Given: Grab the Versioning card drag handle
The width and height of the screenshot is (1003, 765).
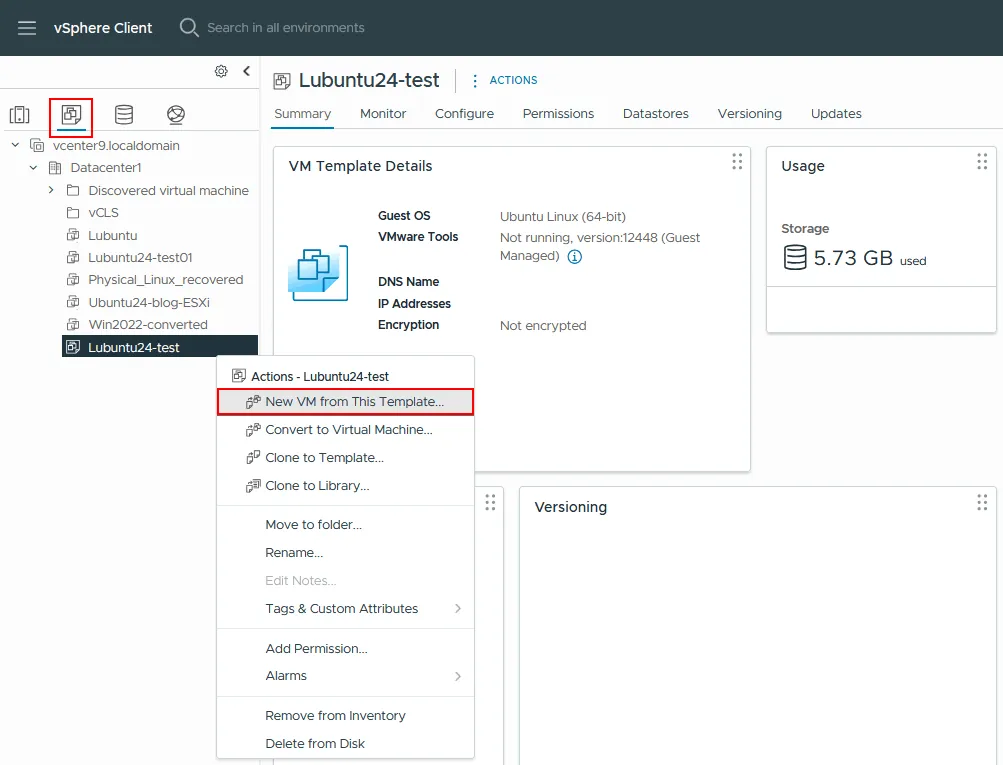Looking at the screenshot, I should [x=982, y=502].
